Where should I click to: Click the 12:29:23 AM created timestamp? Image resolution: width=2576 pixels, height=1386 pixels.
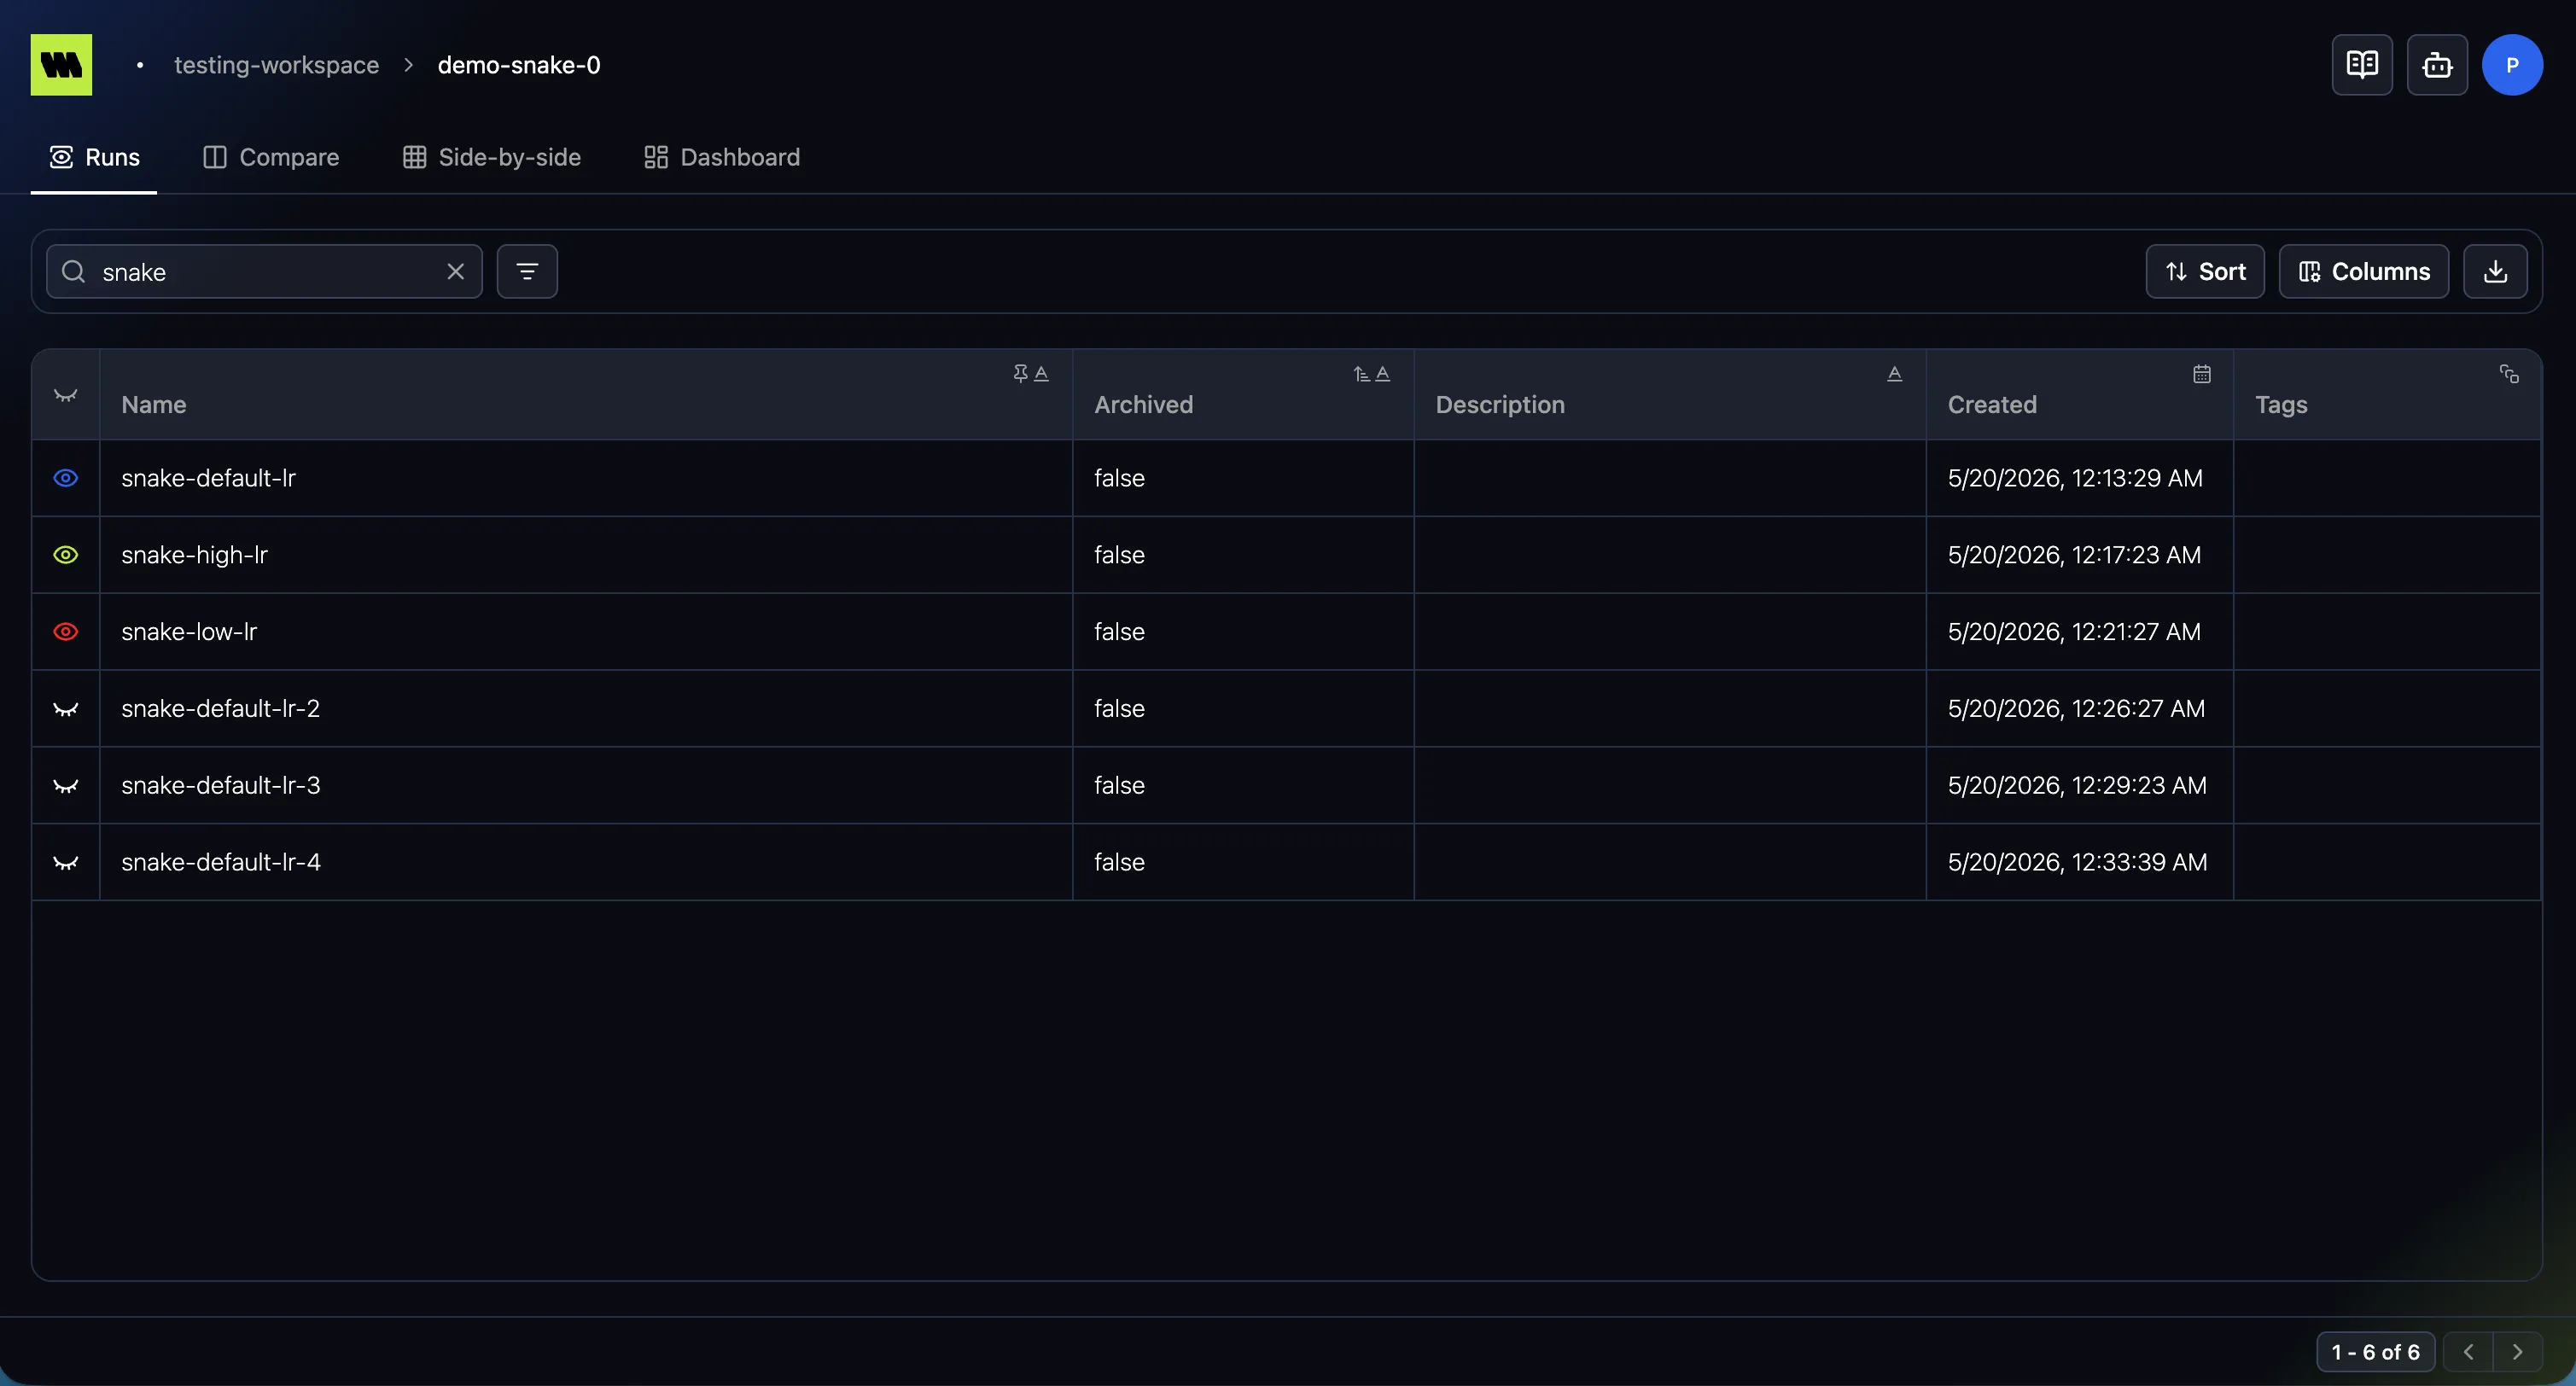pos(2077,786)
